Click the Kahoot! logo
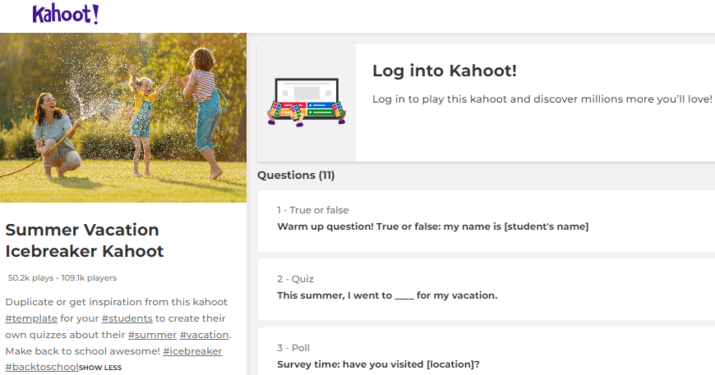 click(x=66, y=14)
